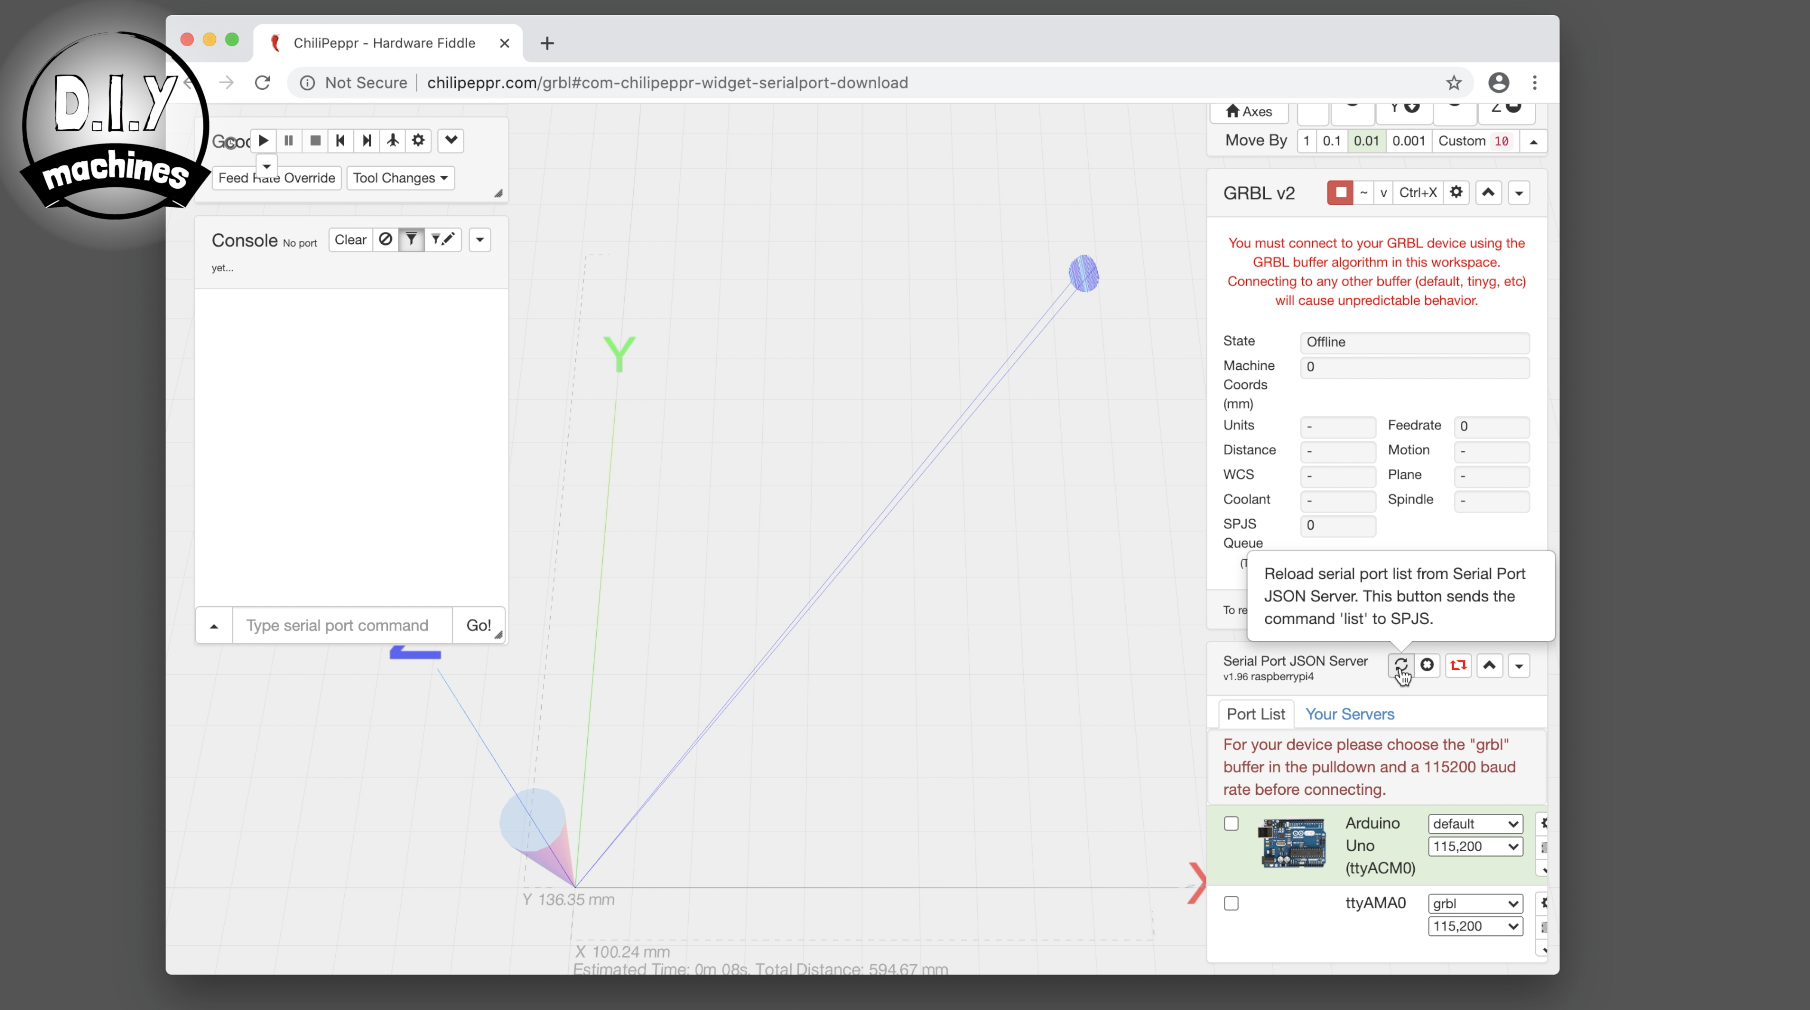Send serial command with Go! button
The height and width of the screenshot is (1010, 1810).
tap(478, 626)
